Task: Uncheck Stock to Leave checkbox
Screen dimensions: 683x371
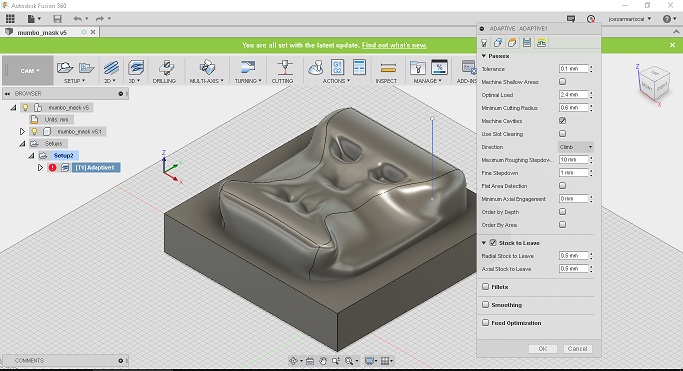Action: coord(493,243)
